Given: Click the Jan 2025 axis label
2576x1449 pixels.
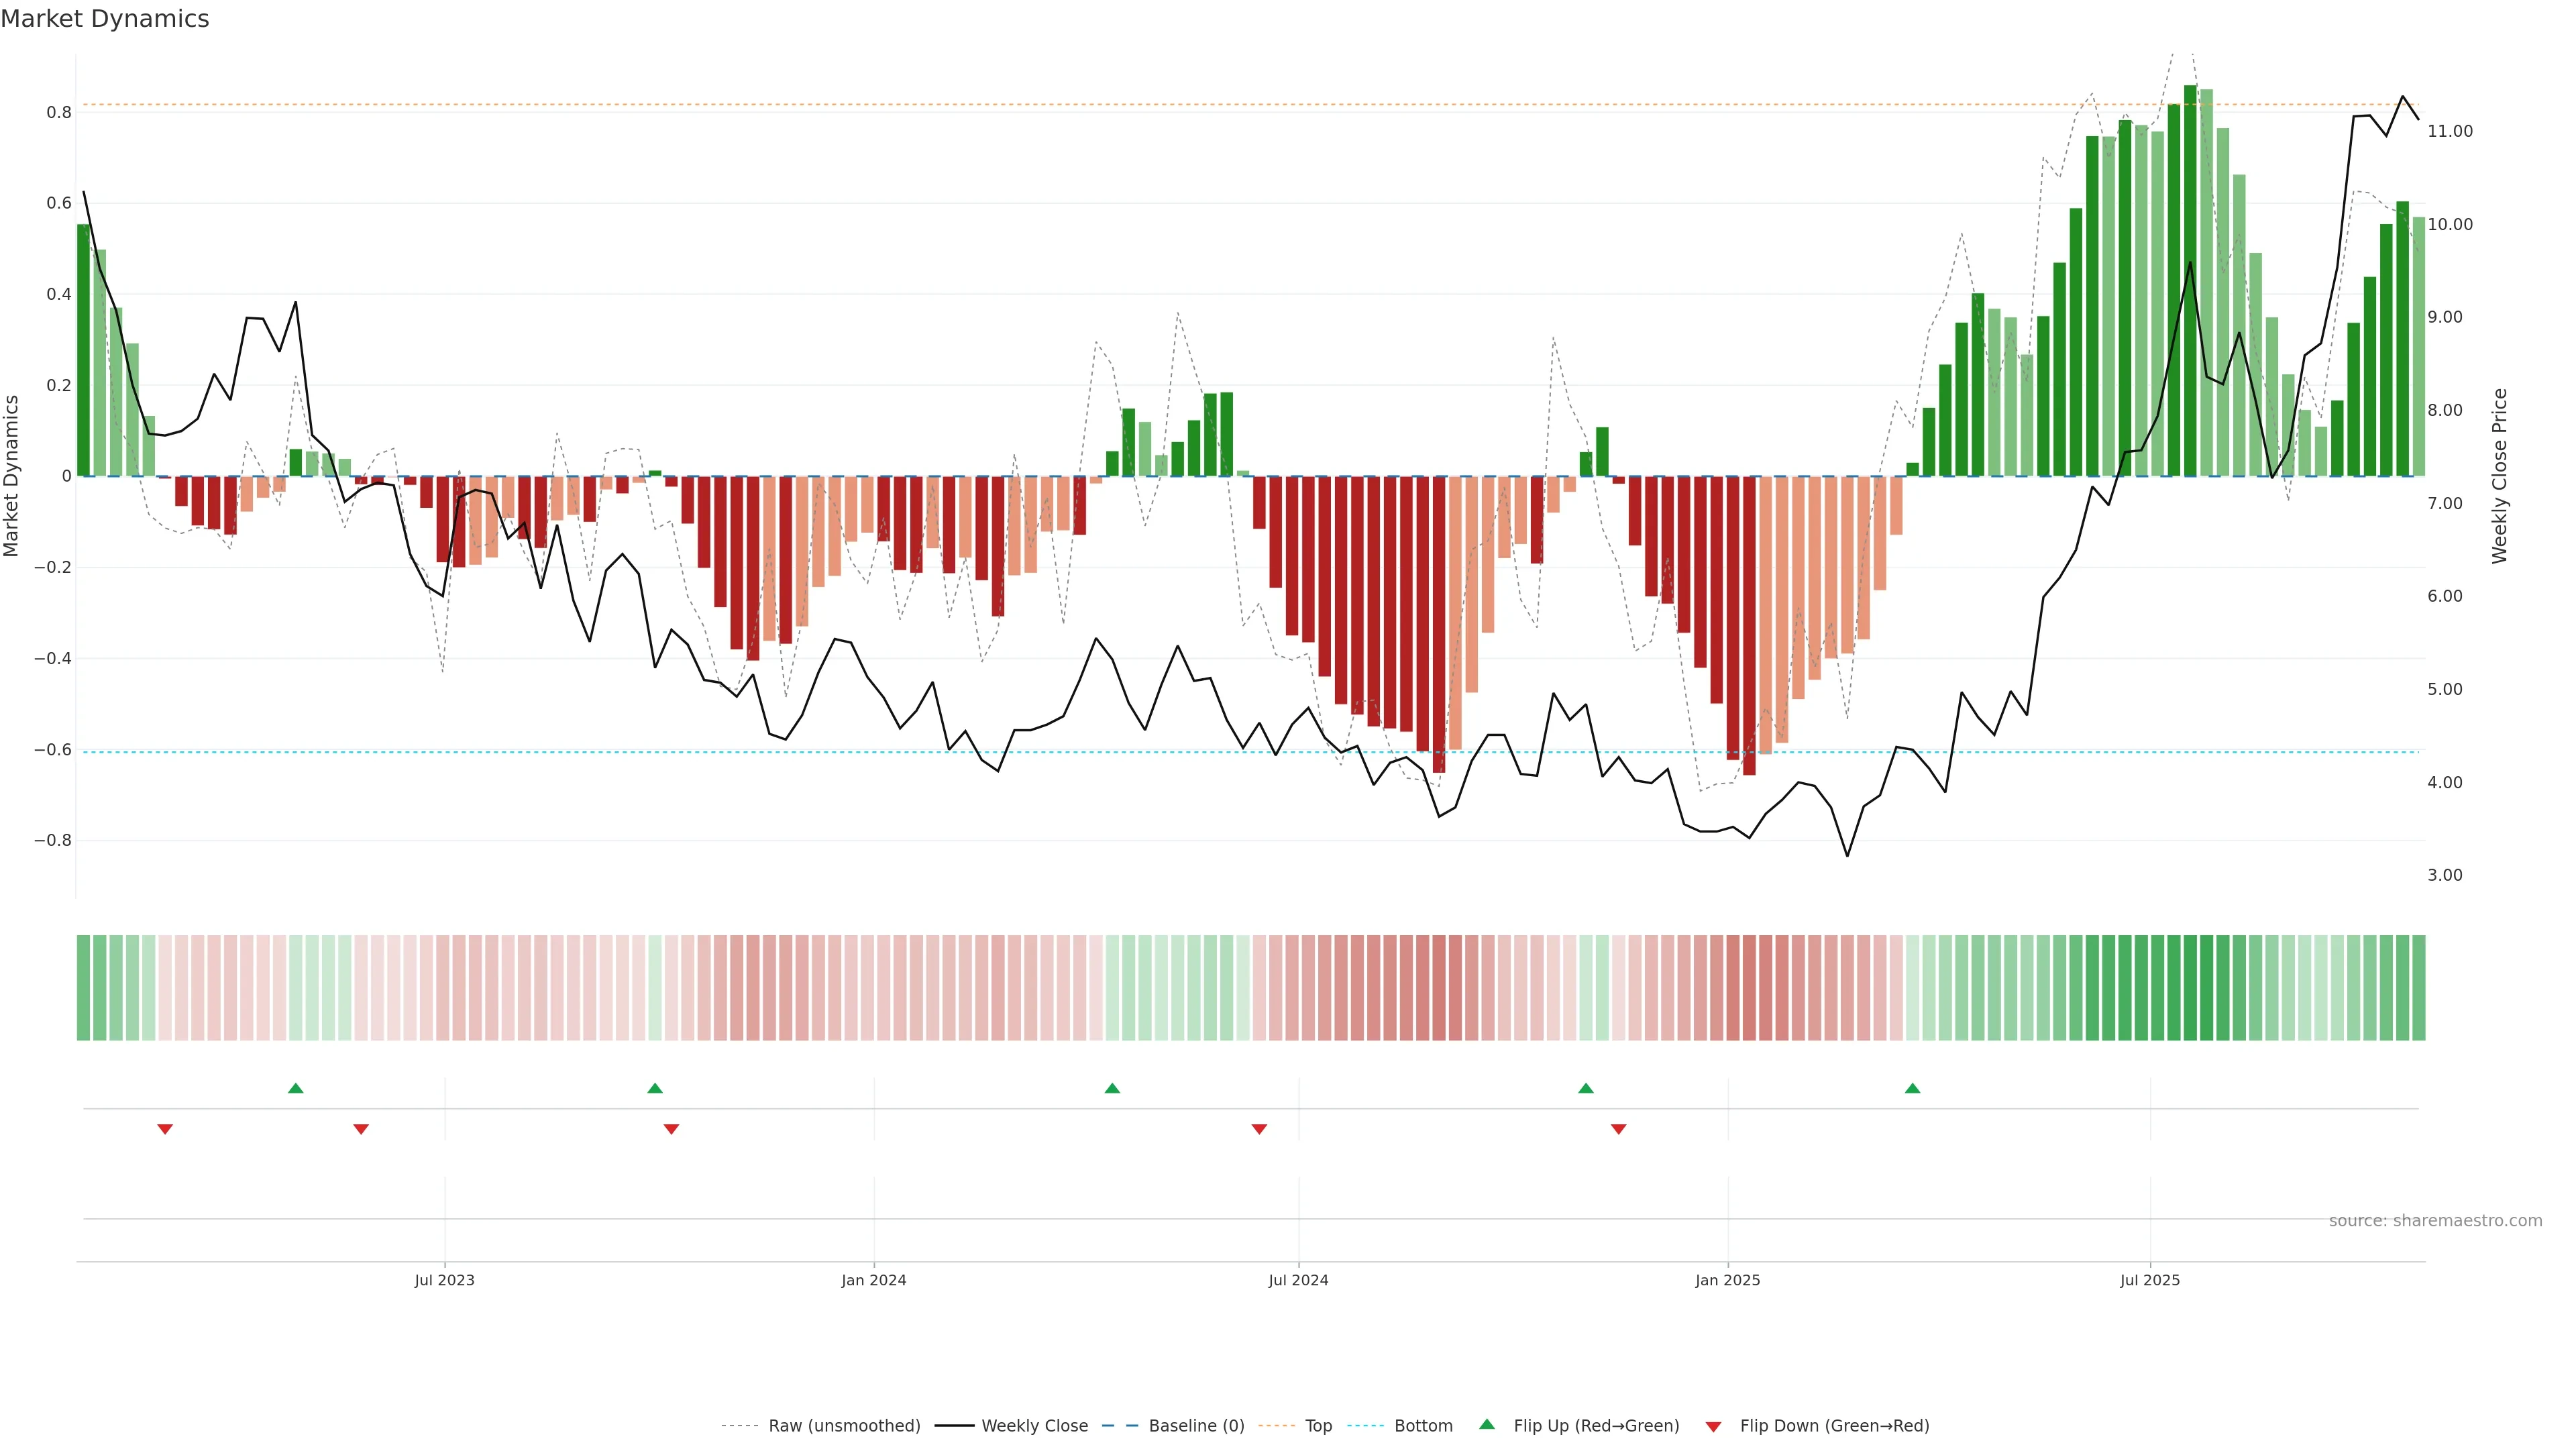Looking at the screenshot, I should click(x=1727, y=1280).
